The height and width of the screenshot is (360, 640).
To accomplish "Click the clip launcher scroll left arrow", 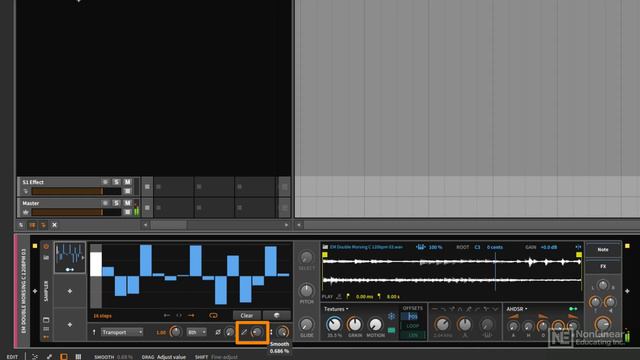I will click(x=145, y=225).
